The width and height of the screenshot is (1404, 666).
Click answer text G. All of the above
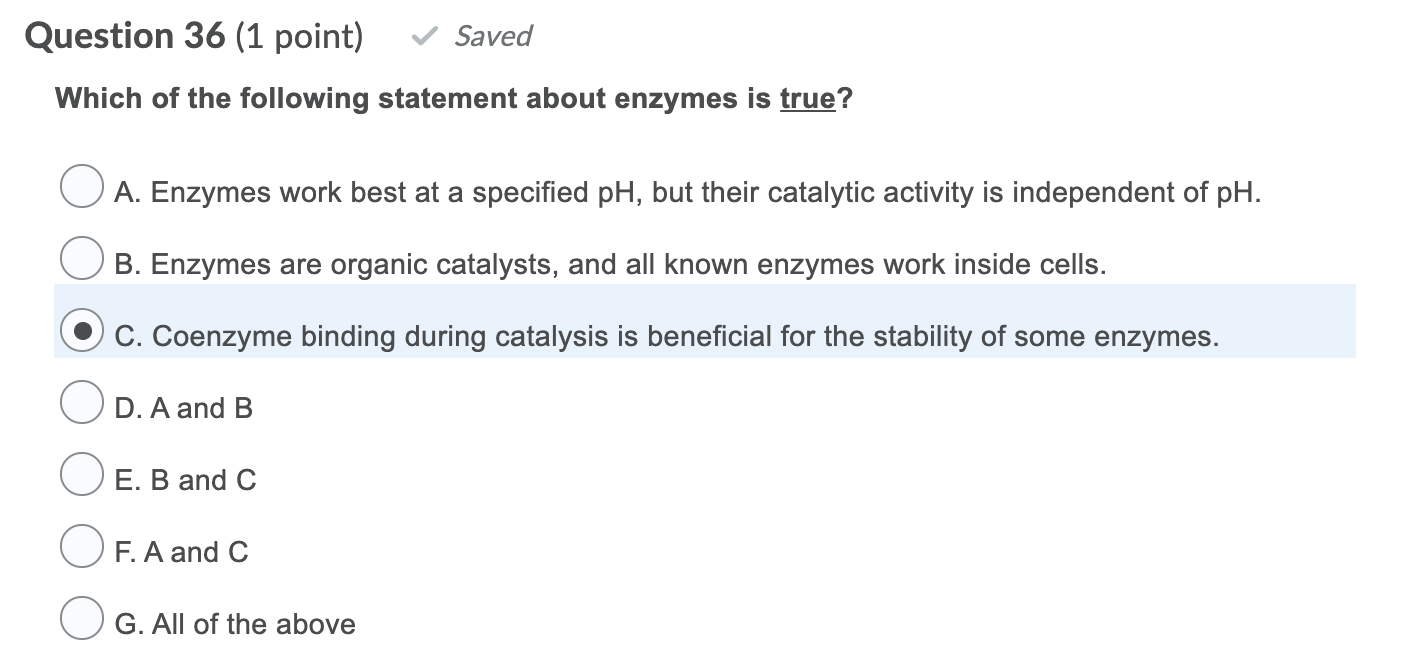(x=235, y=624)
